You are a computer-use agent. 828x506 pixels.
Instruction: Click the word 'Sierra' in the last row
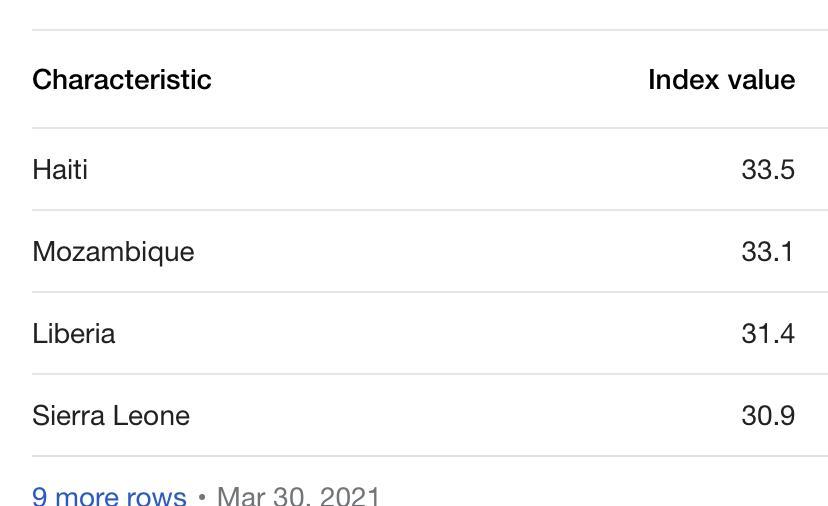(68, 416)
